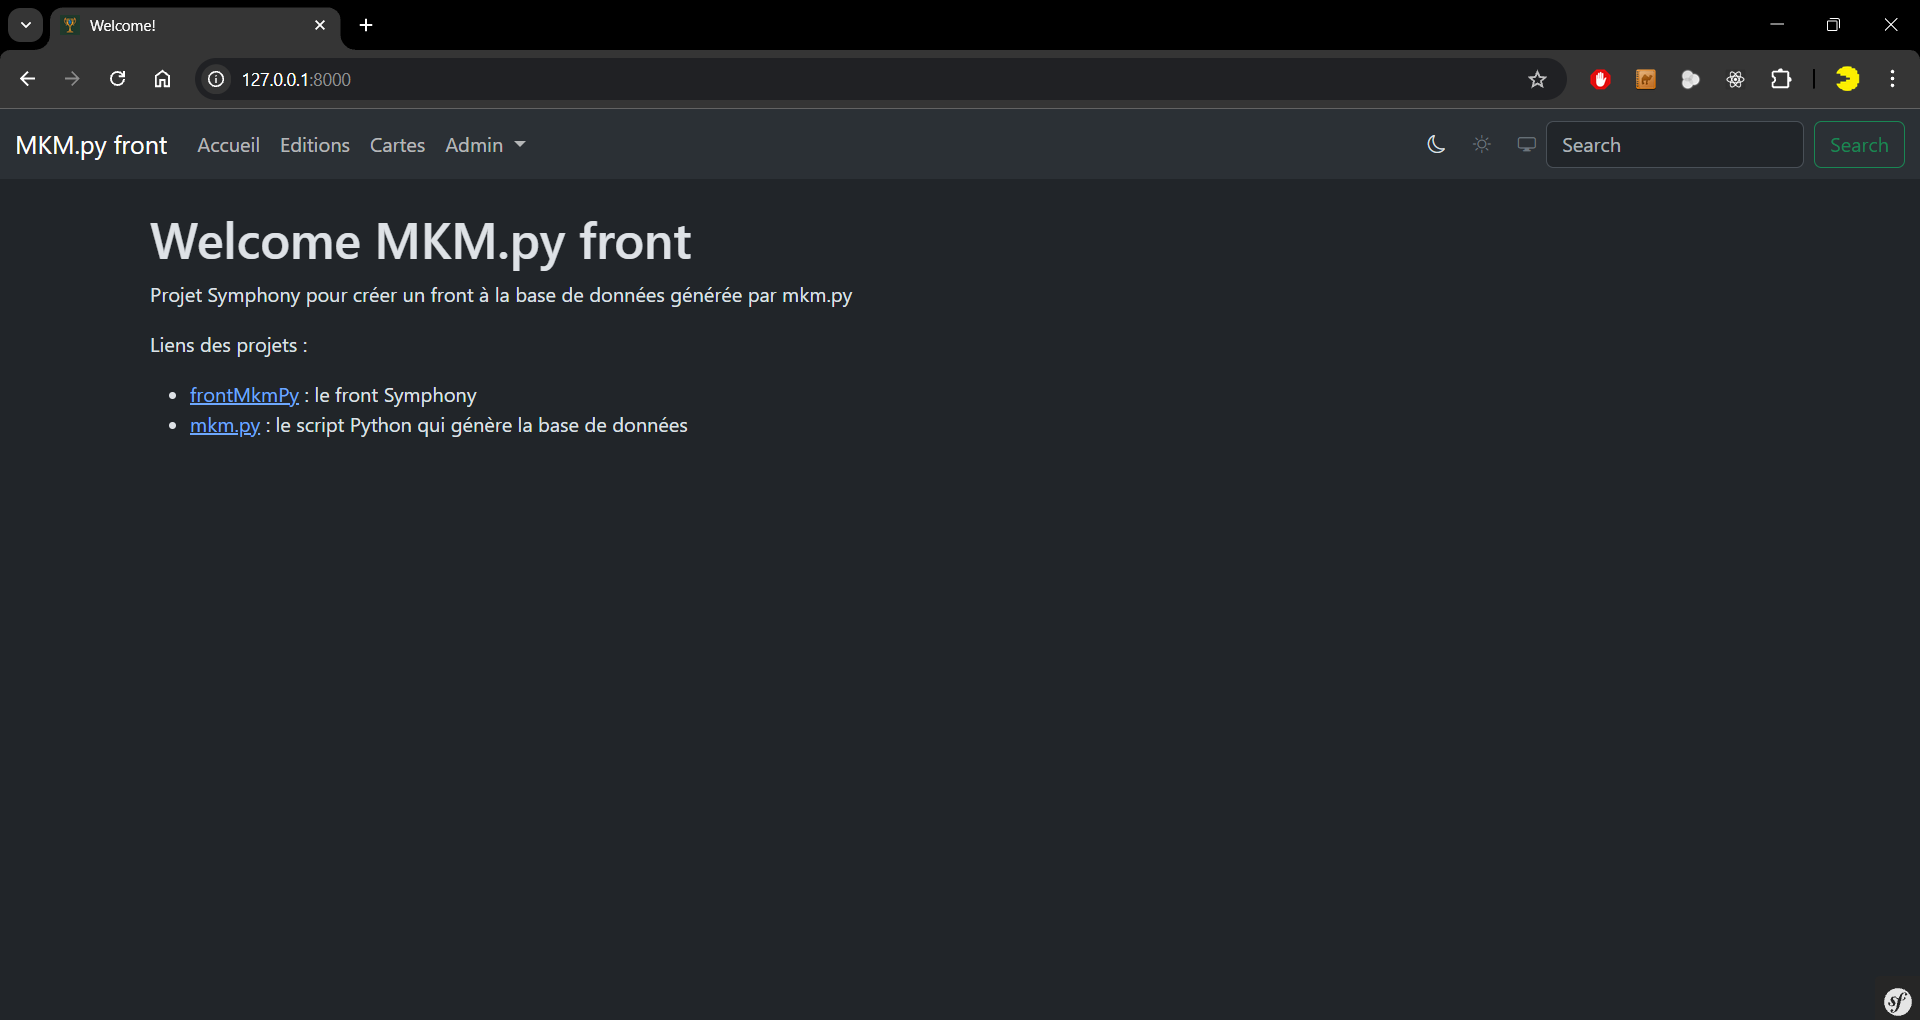
Task: Navigate to Editions in the navbar
Action: [x=315, y=145]
